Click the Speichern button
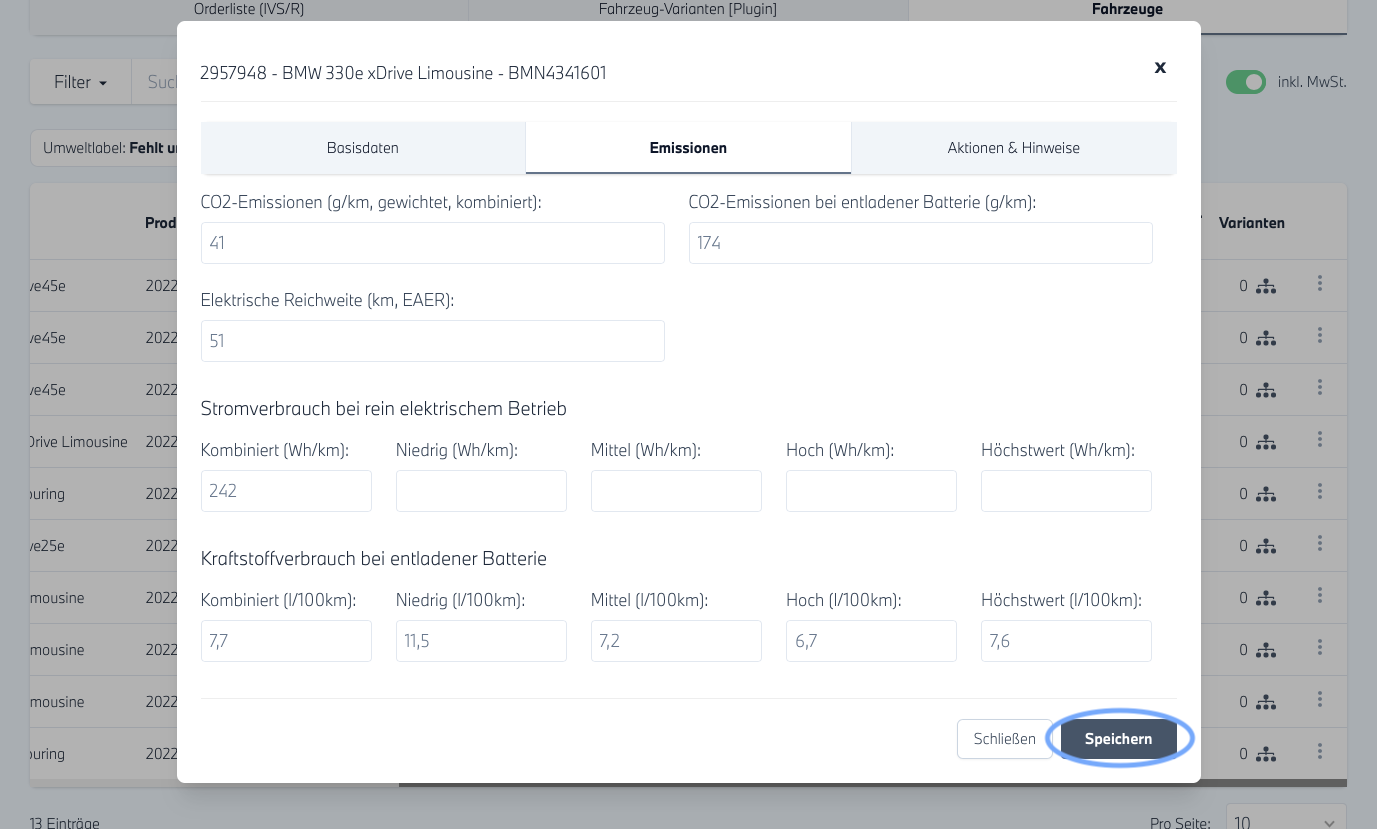This screenshot has height=829, width=1377. [x=1118, y=739]
